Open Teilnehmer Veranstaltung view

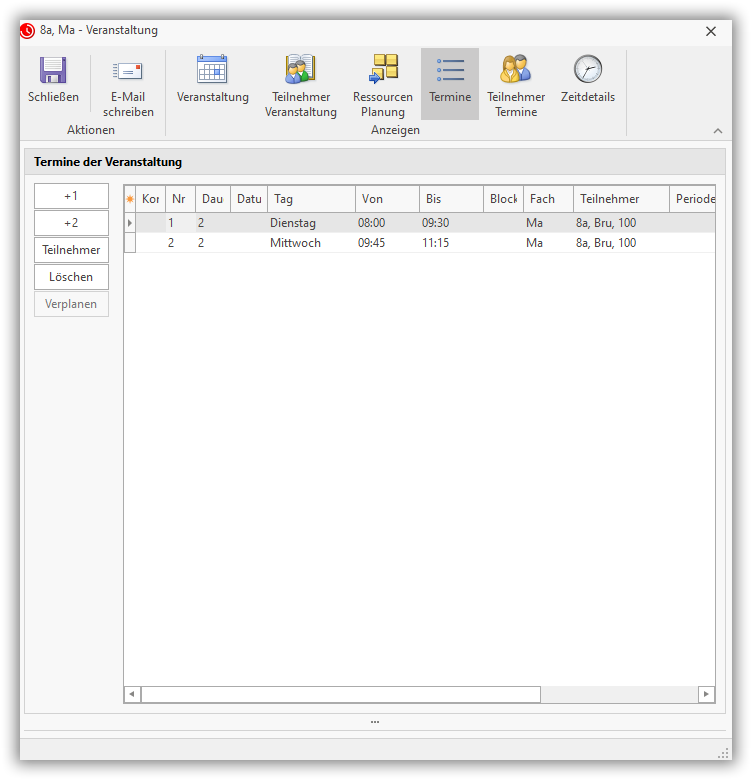pos(300,70)
